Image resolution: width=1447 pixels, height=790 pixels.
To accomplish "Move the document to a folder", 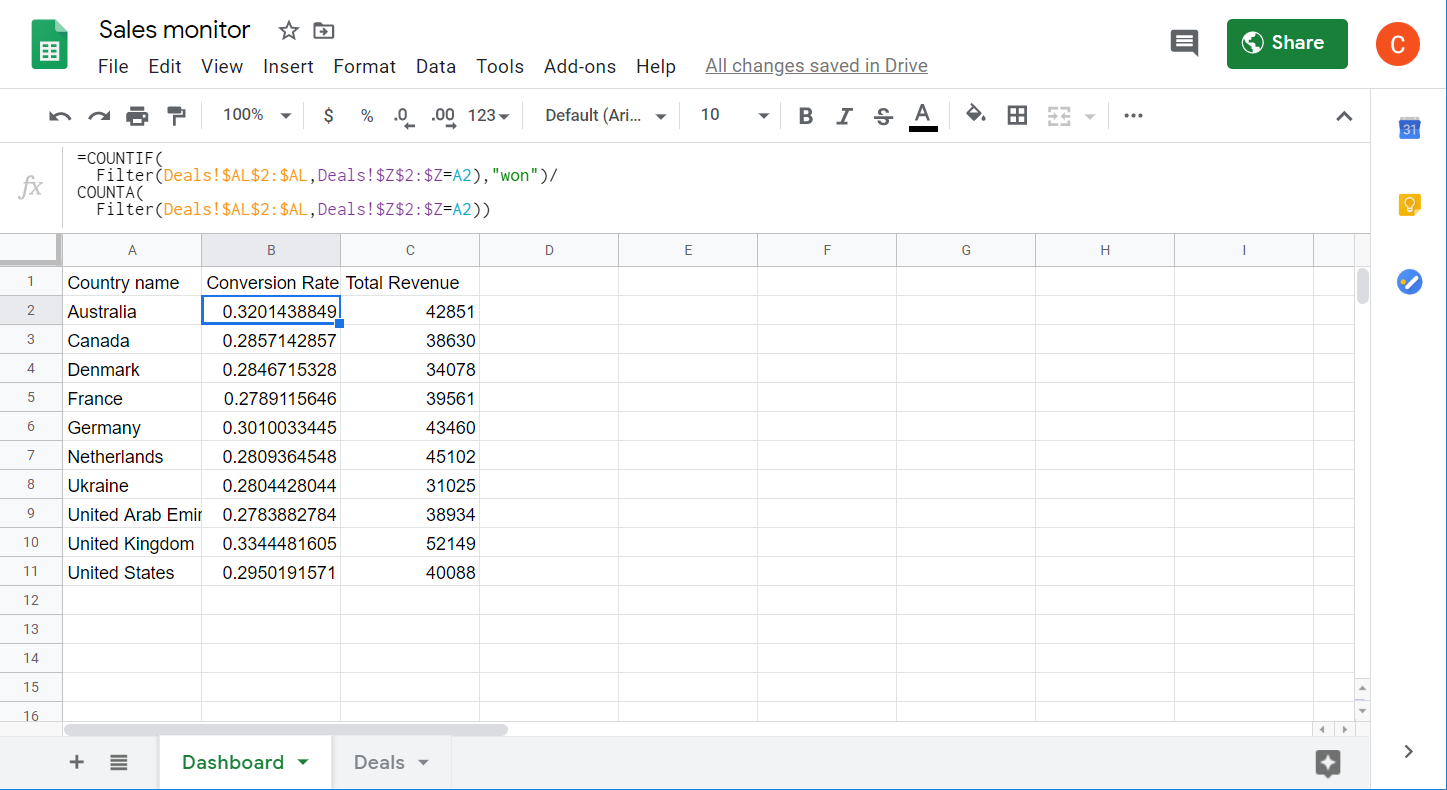I will pos(324,31).
